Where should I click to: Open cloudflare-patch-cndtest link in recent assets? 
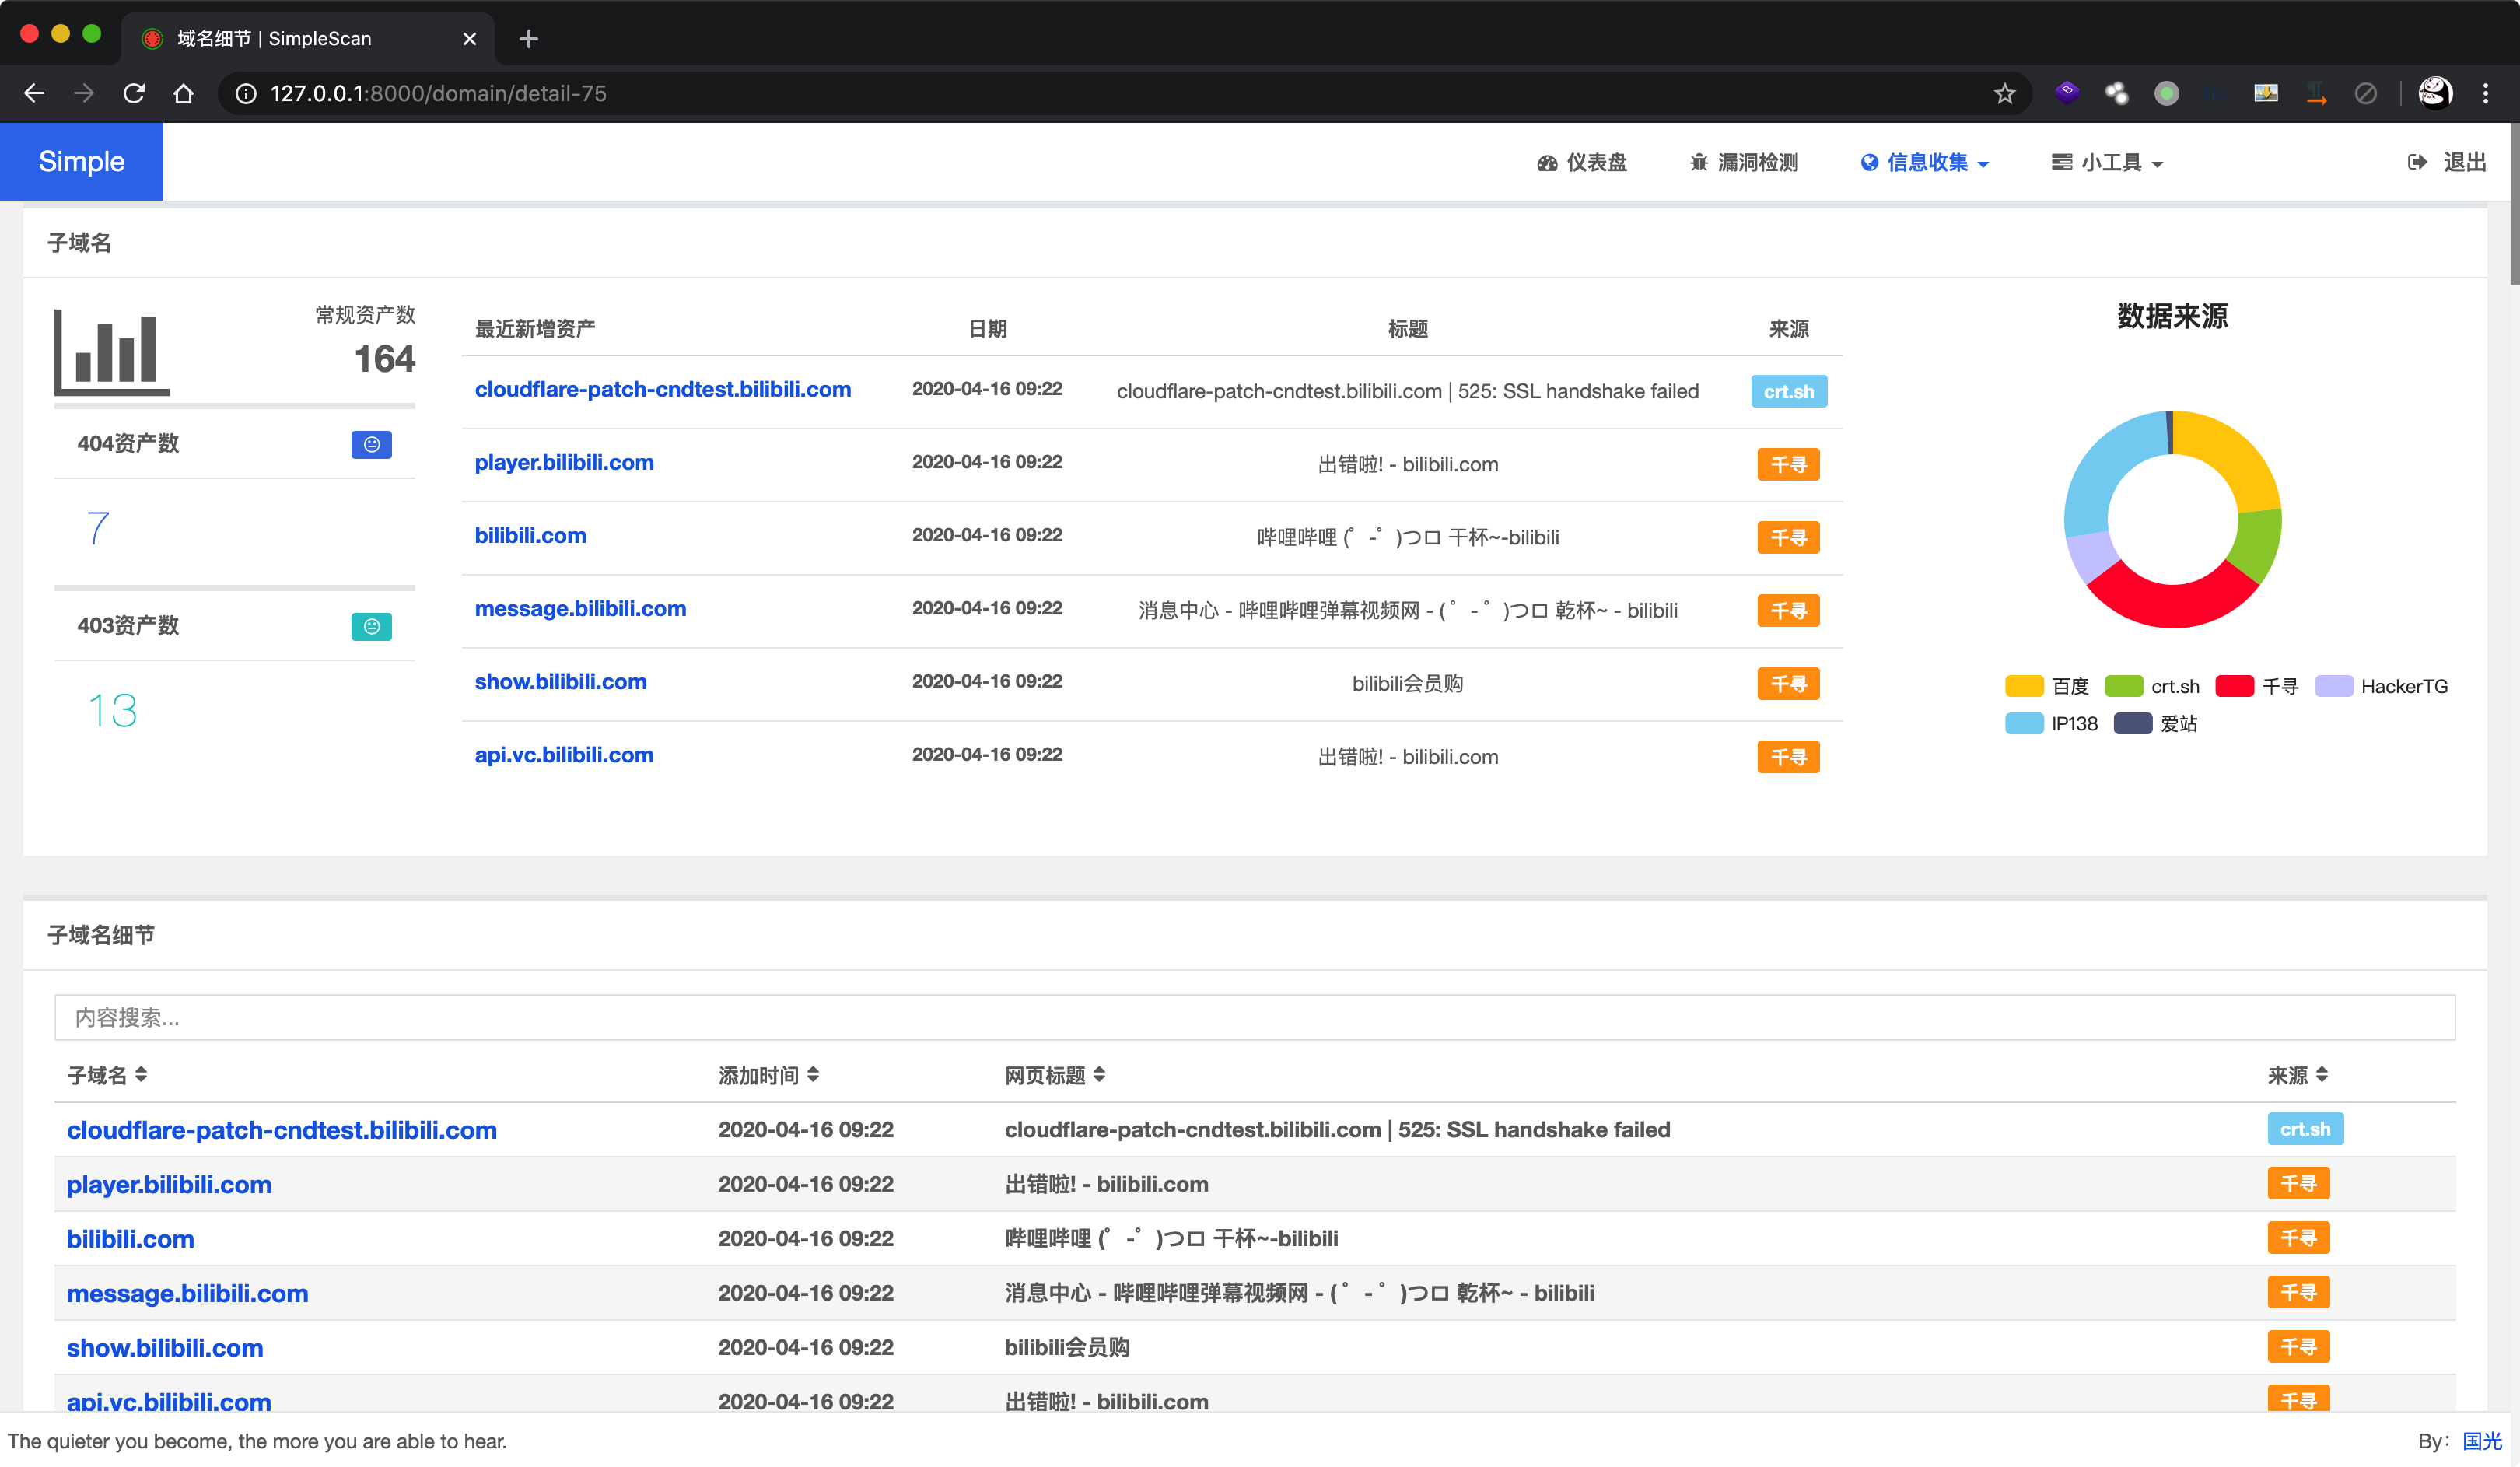(662, 389)
